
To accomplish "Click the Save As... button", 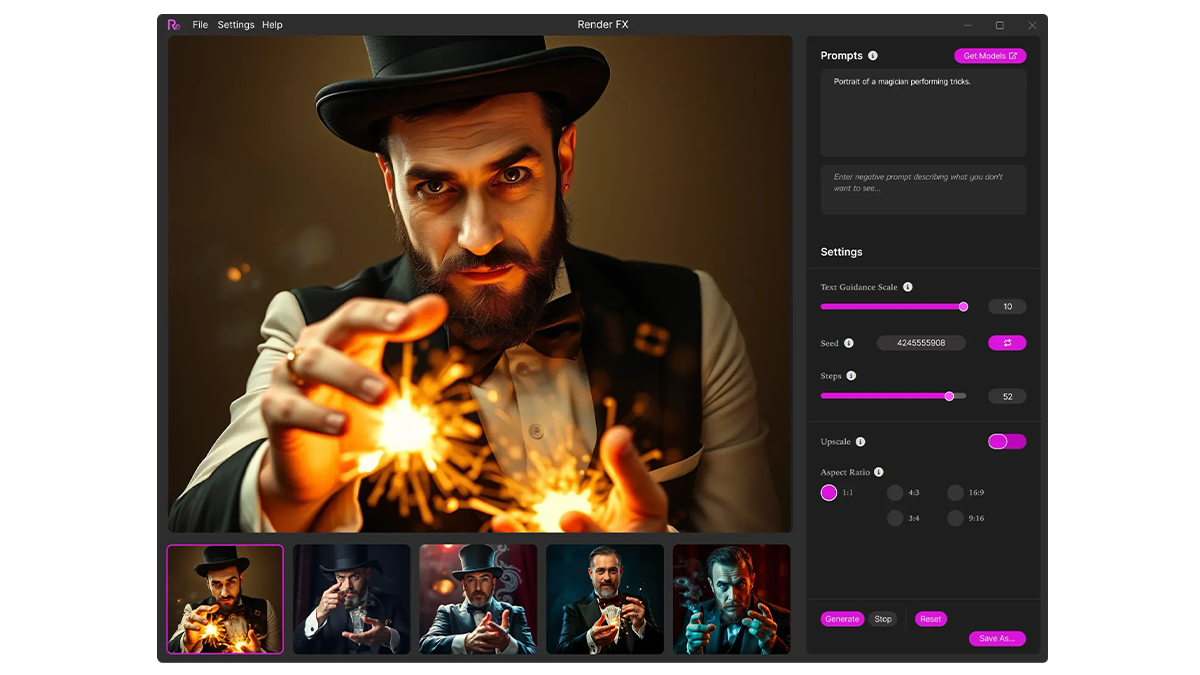I will pos(997,639).
